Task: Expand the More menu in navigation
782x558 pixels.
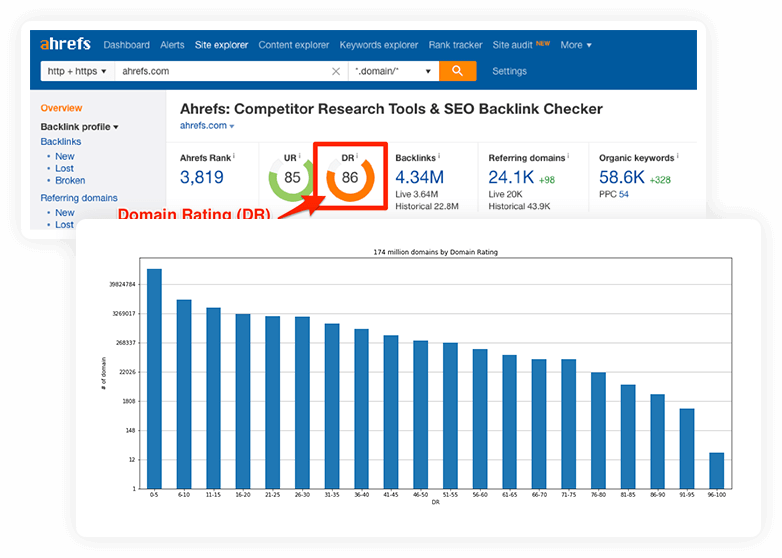Action: (x=576, y=45)
